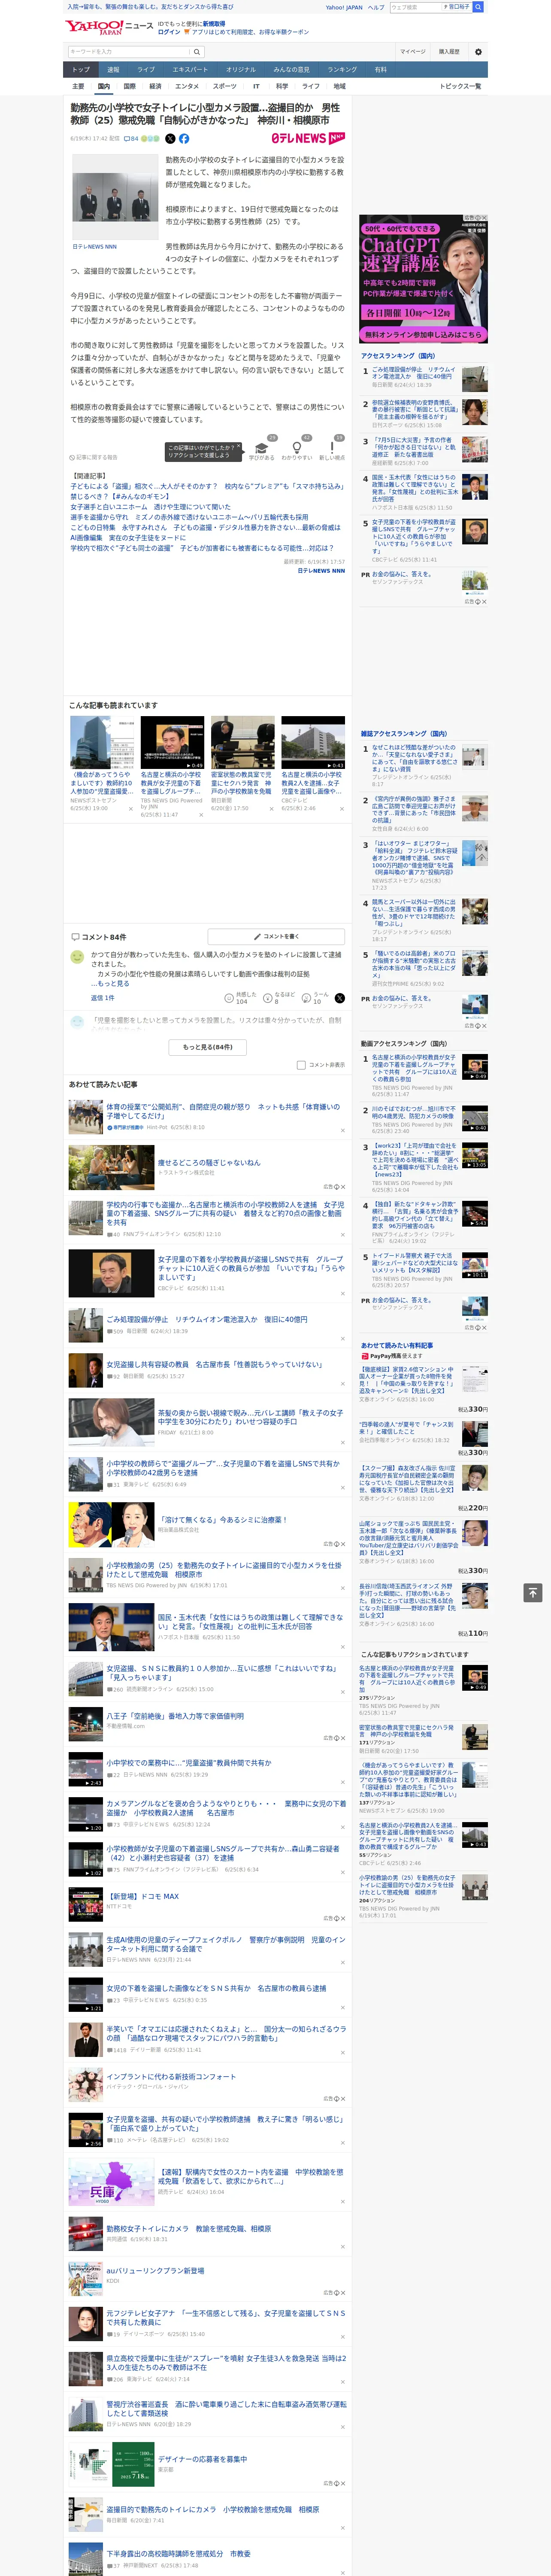Viewport: 551px width, 2576px height.
Task: Open the ライブ tab in dark navigation bar
Action: [x=146, y=70]
